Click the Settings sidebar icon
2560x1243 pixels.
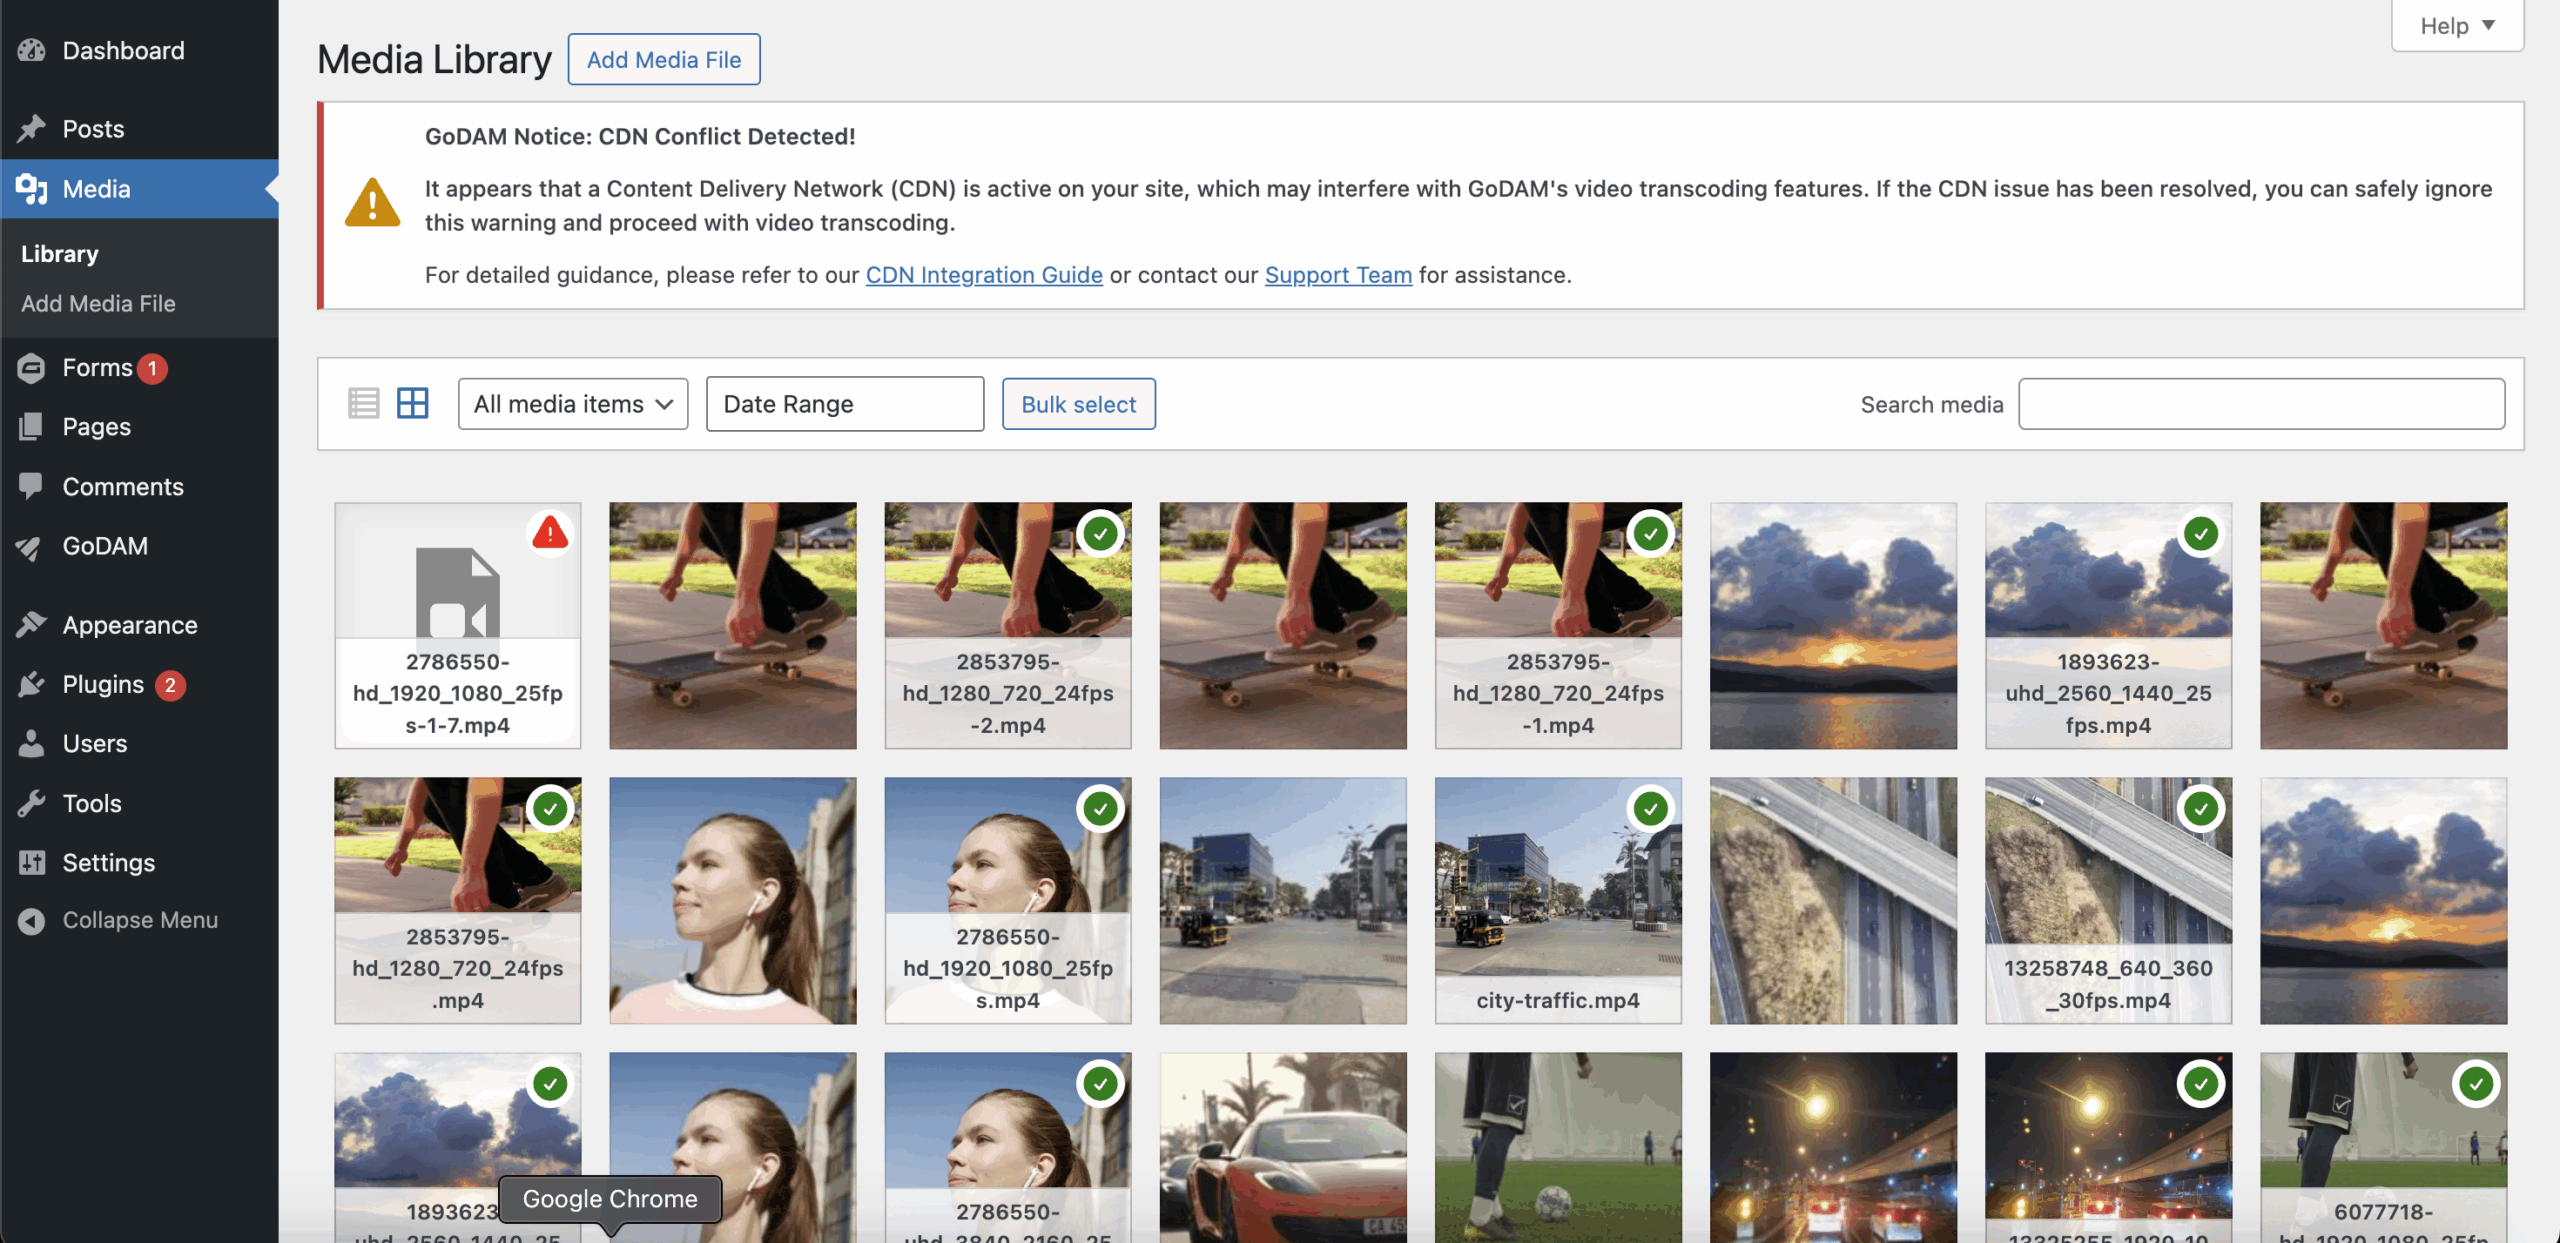click(32, 862)
